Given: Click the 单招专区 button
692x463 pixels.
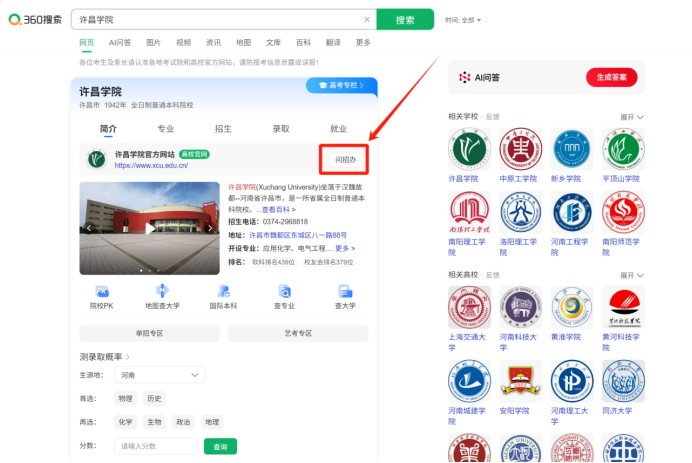Looking at the screenshot, I should 150,333.
